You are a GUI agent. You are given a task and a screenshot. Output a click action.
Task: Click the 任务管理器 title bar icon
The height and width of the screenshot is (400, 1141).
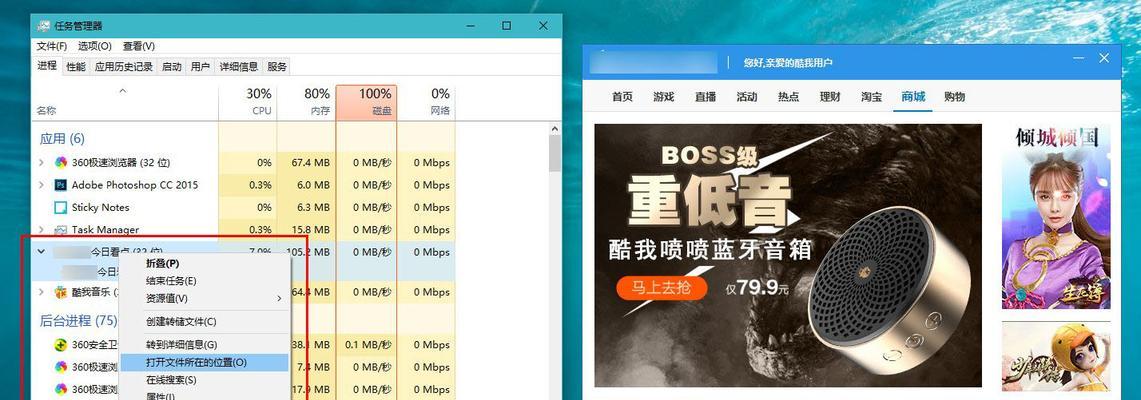pyautogui.click(x=44, y=25)
